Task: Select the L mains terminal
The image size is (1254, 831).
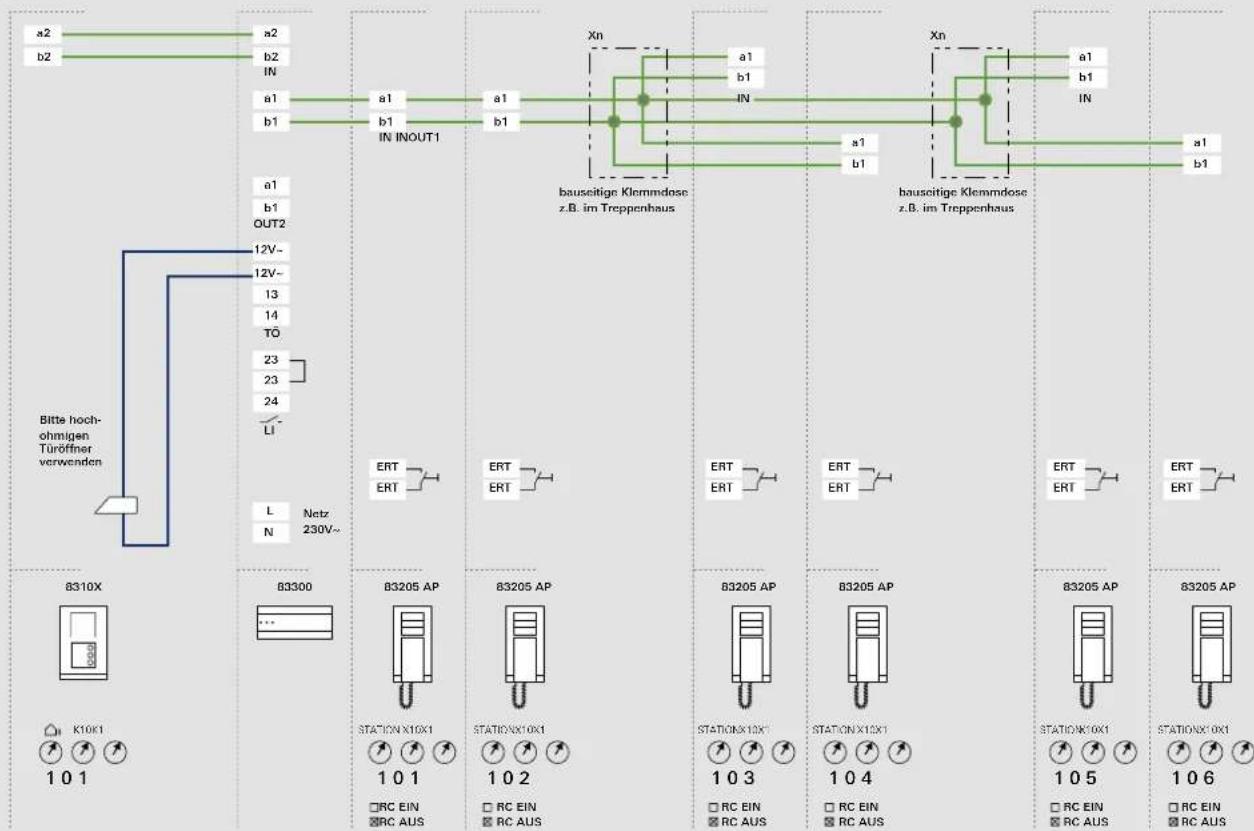Action: point(270,511)
